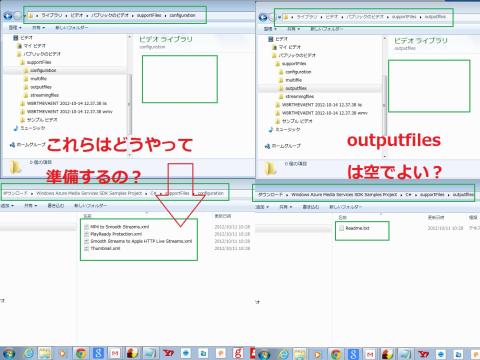This screenshot has height=360, width=480.
Task: Open 共有 menu in bottom-left window
Action: coord(31,206)
